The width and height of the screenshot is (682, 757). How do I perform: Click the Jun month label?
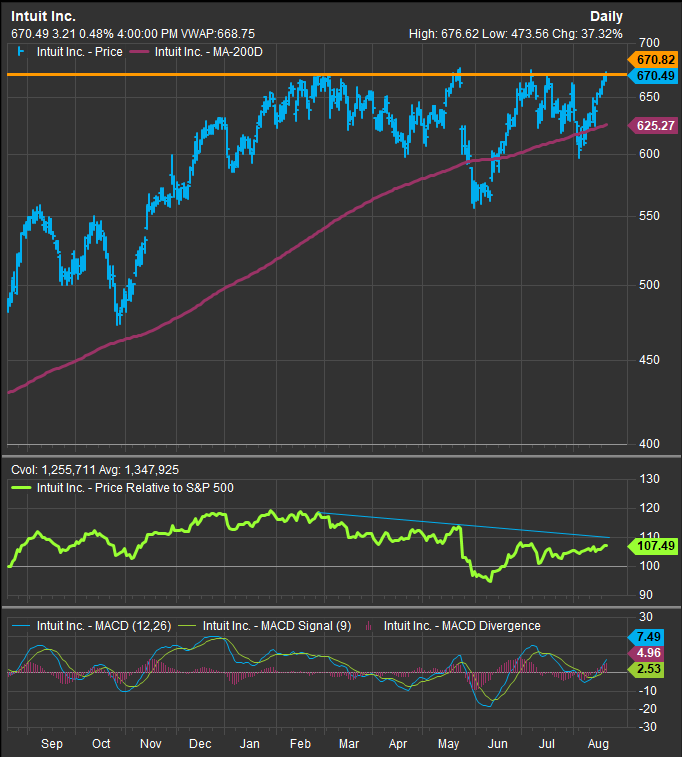[x=498, y=744]
